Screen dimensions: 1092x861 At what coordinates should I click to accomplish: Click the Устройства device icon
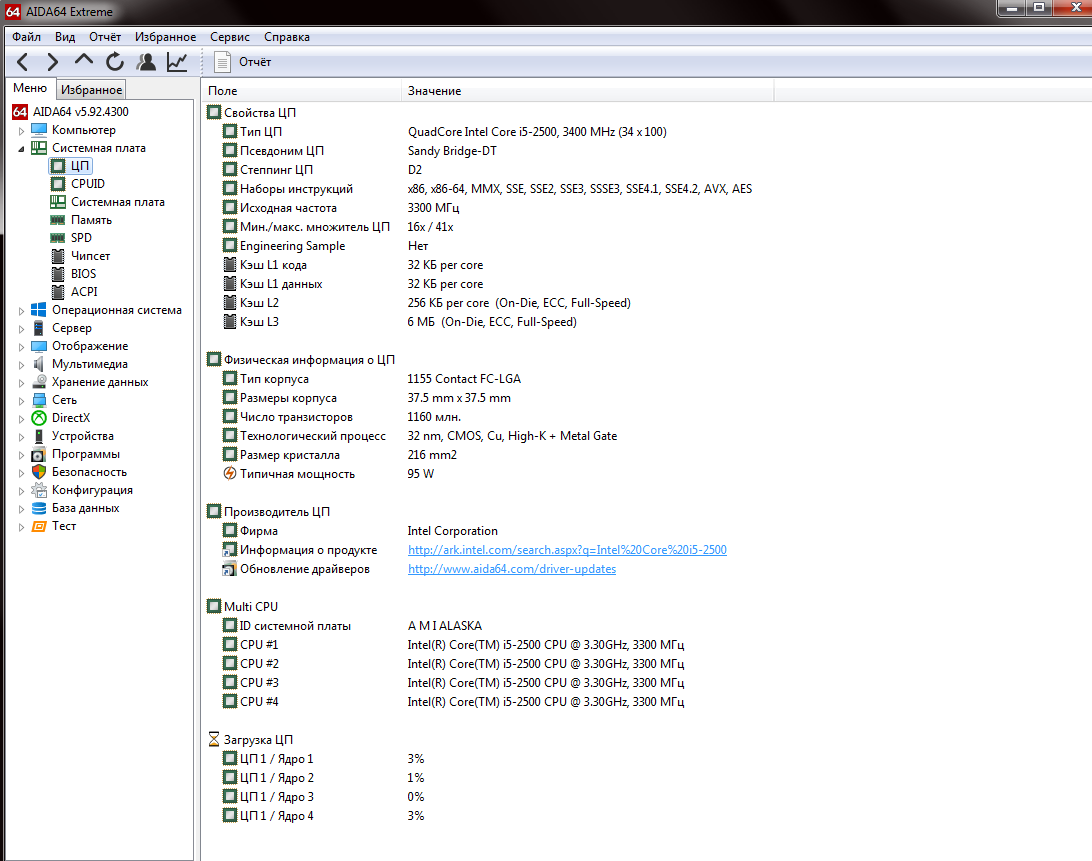(39, 436)
